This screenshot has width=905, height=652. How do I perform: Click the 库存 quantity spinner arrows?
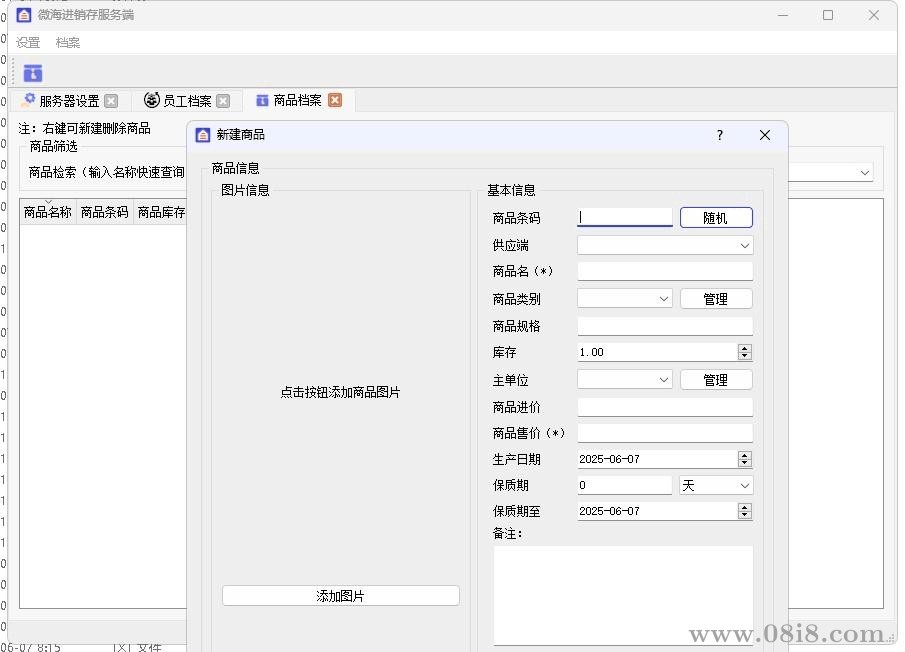[x=744, y=352]
